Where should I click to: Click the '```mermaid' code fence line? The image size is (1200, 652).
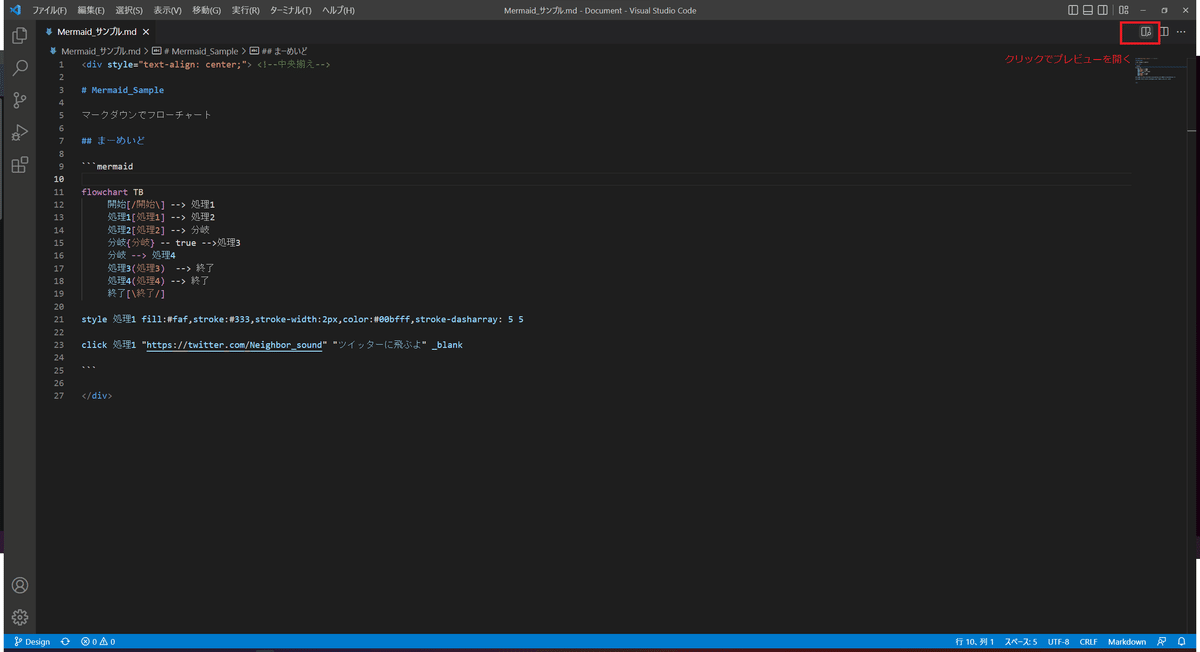[x=107, y=166]
